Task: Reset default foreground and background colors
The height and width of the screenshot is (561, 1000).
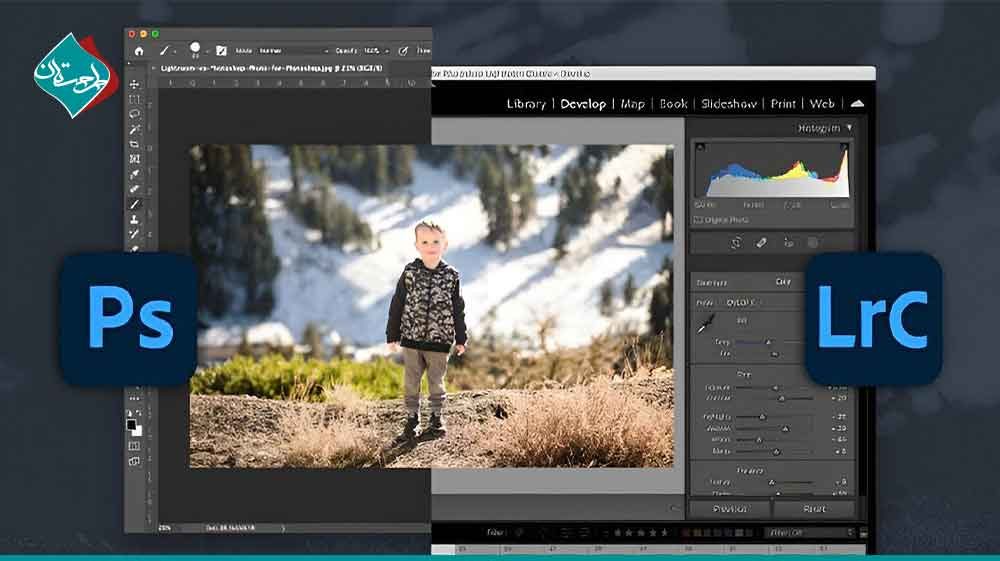Action: point(130,414)
